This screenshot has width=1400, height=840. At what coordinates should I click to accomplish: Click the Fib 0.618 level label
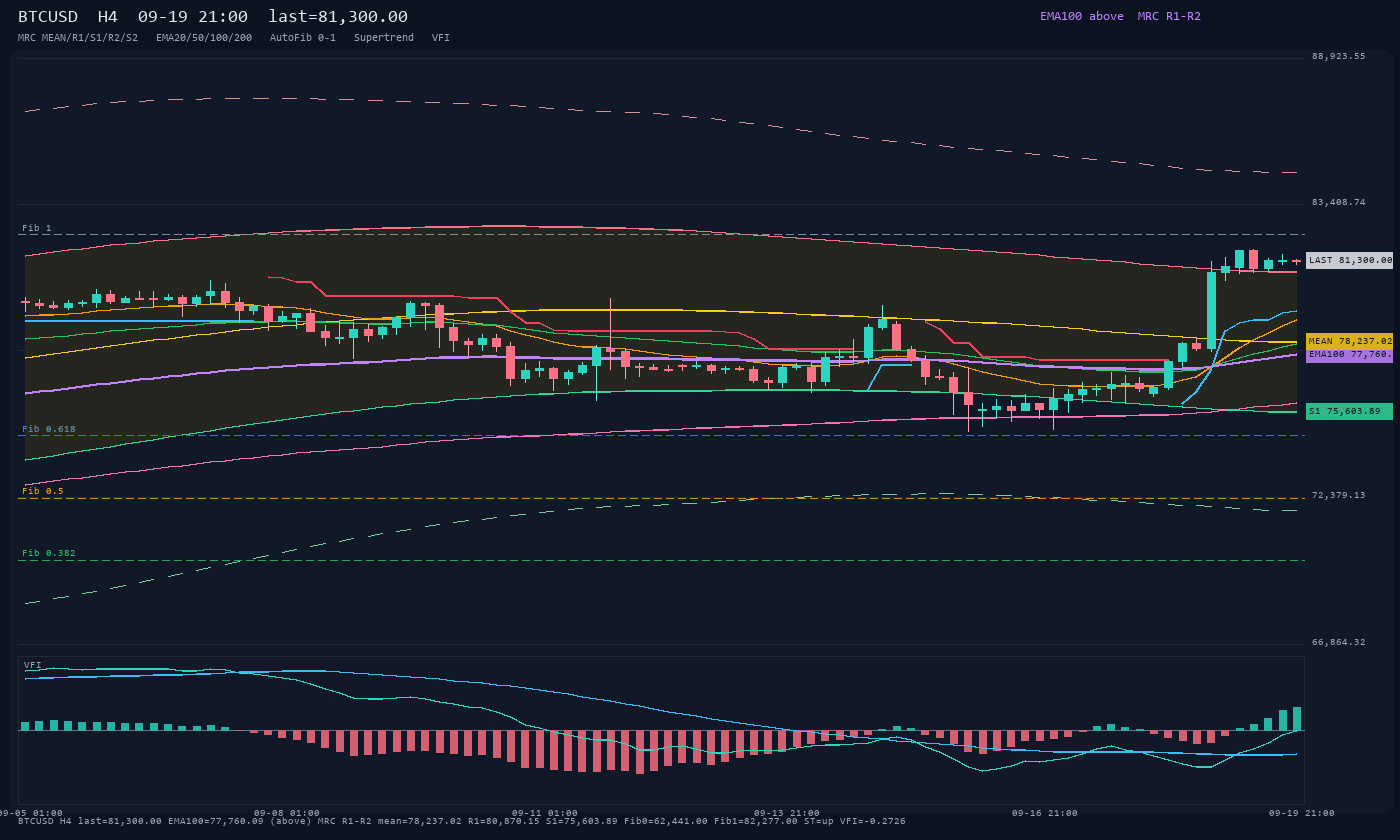tap(49, 429)
